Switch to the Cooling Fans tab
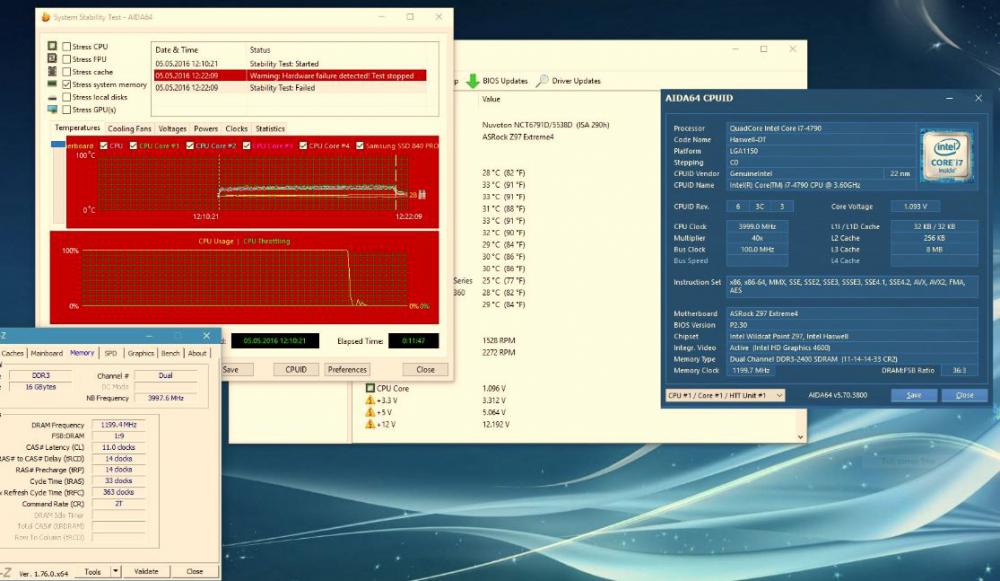 point(129,129)
